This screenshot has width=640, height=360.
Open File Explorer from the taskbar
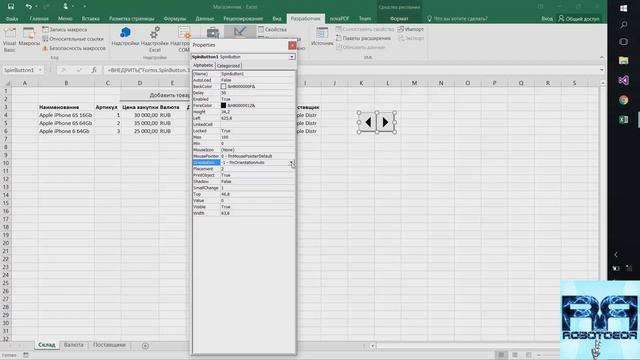(x=624, y=61)
